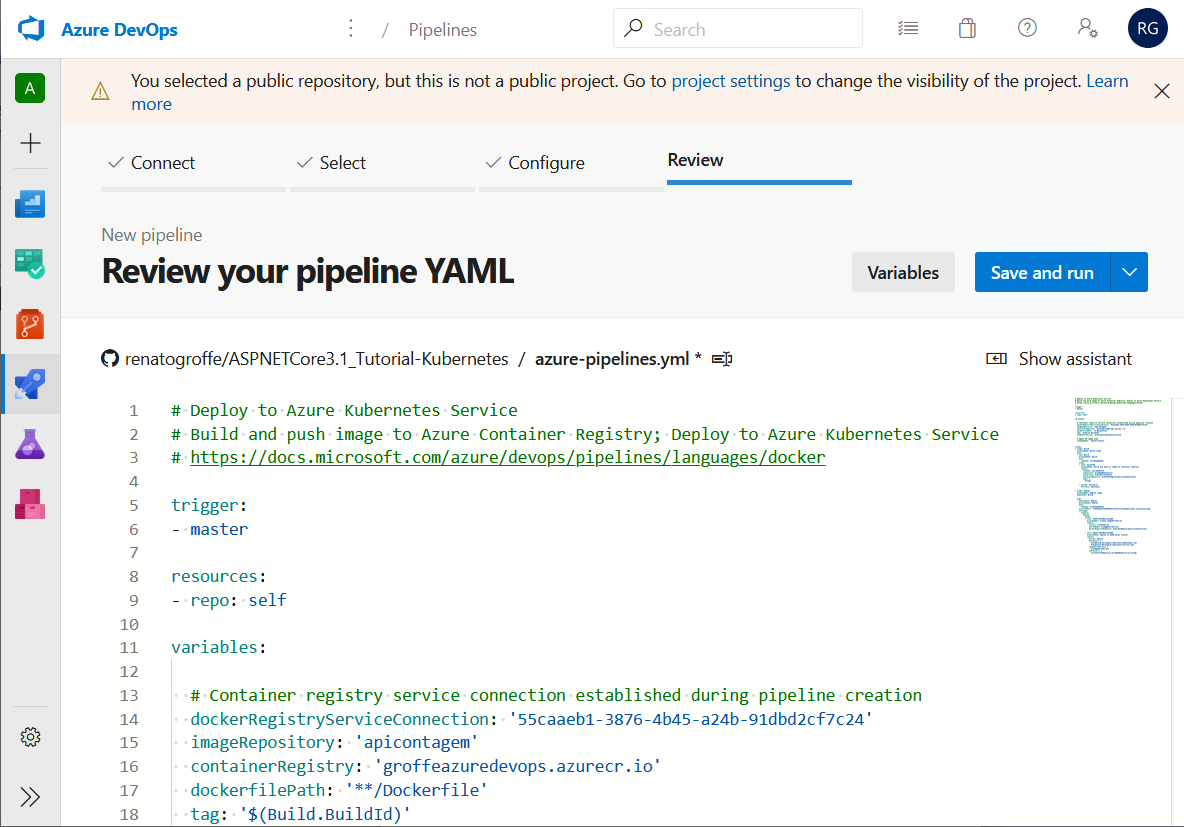Collapse the sidebar with the chevron
This screenshot has width=1184, height=827.
30,797
